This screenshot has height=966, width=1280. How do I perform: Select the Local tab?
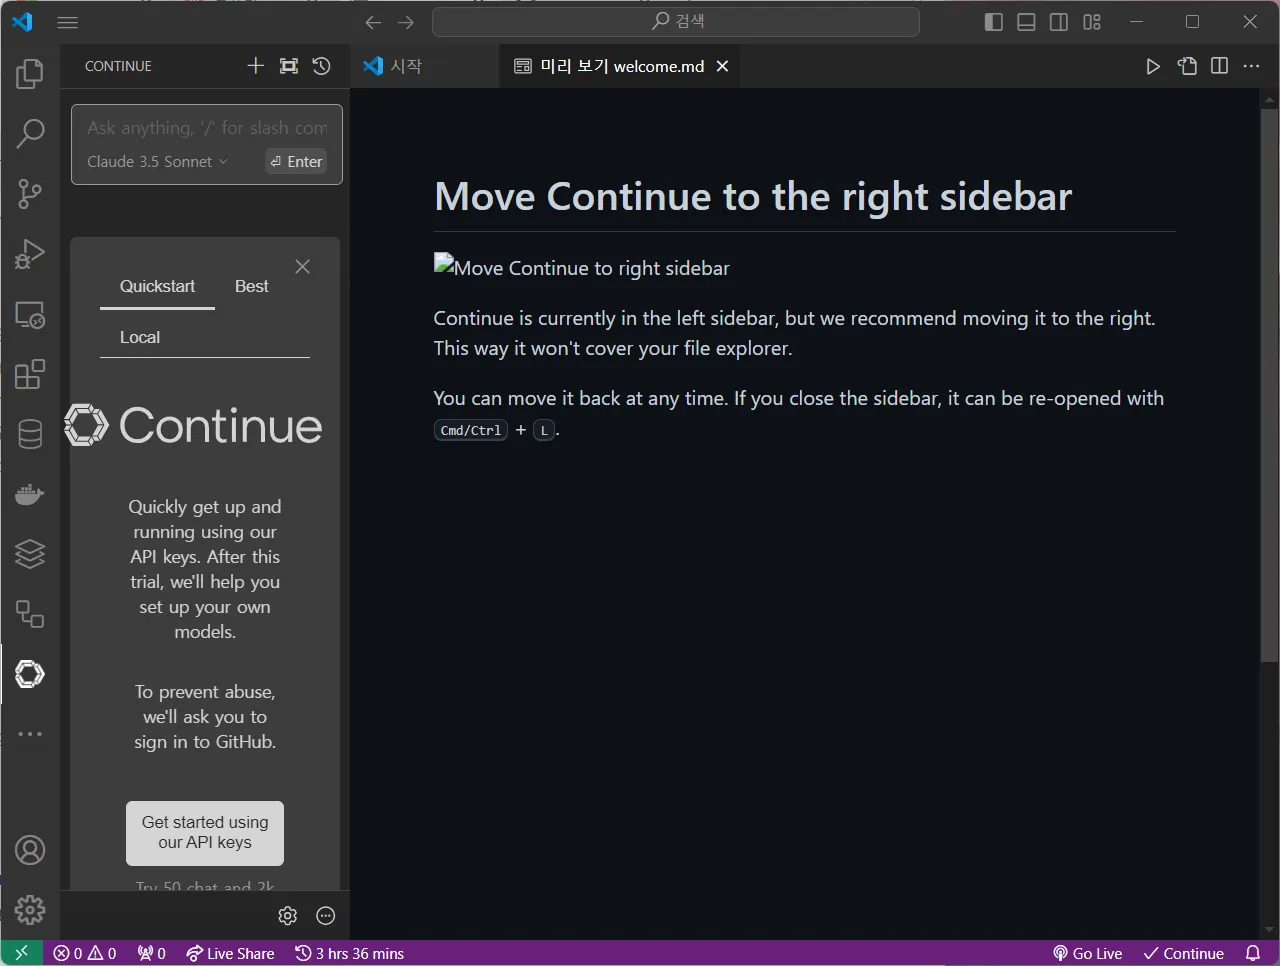coord(140,337)
